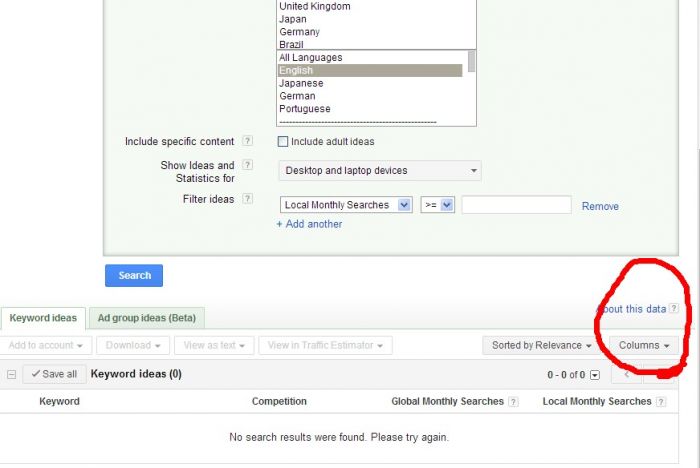Click + Add another filter link
This screenshot has height=468, width=700.
tap(309, 224)
